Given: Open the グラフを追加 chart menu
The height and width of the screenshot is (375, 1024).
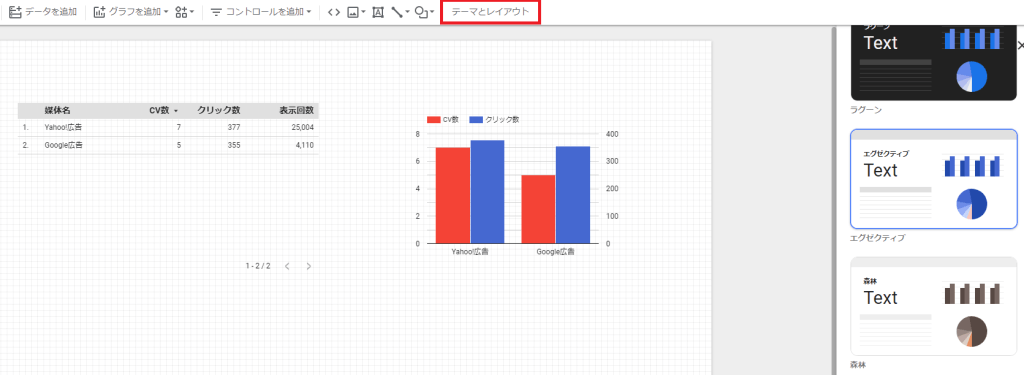Looking at the screenshot, I should (x=131, y=12).
